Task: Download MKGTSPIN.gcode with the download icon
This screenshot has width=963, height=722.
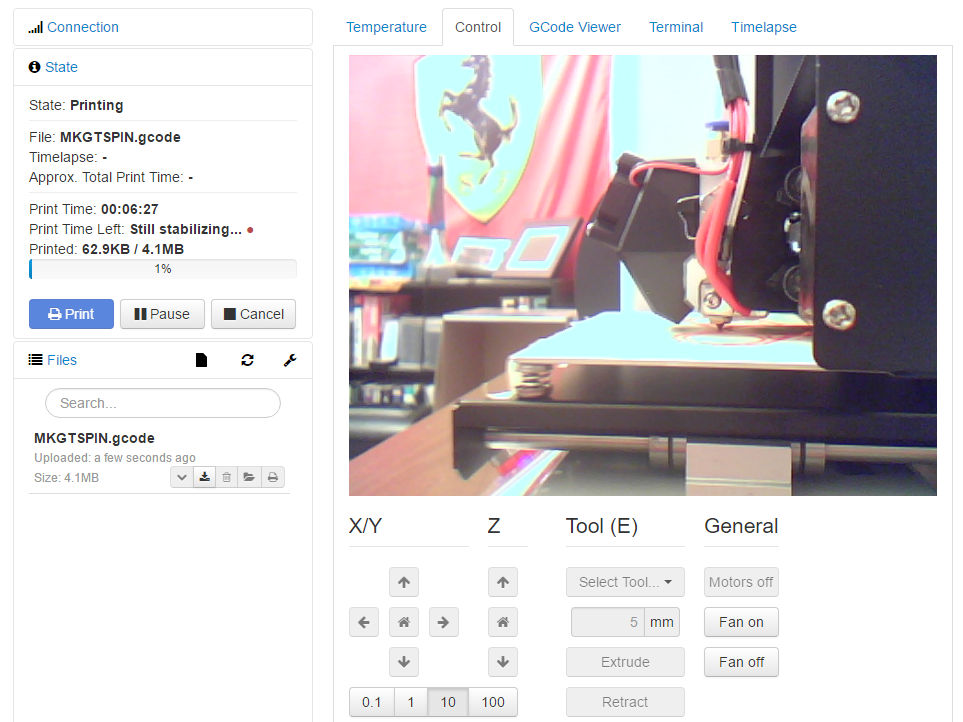Action: (x=204, y=477)
